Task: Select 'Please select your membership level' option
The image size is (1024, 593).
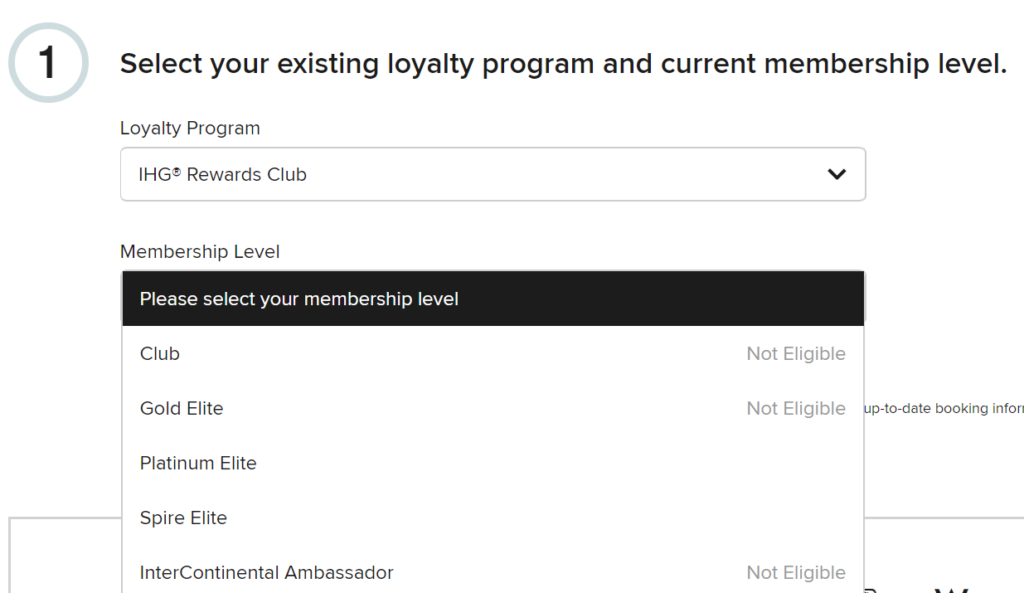Action: (x=299, y=299)
